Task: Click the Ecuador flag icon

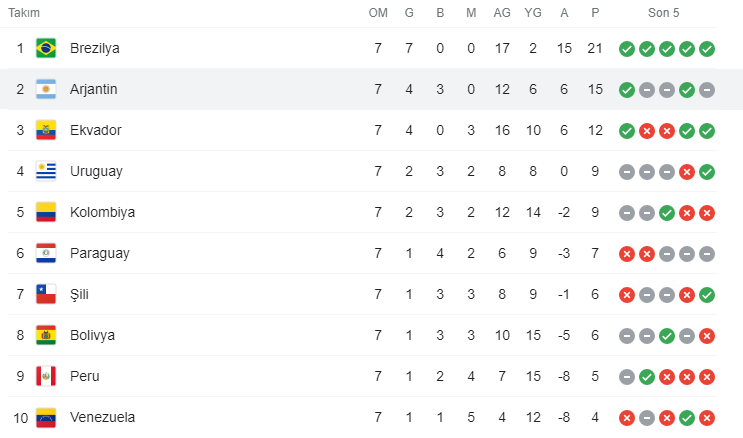Action: pos(46,130)
